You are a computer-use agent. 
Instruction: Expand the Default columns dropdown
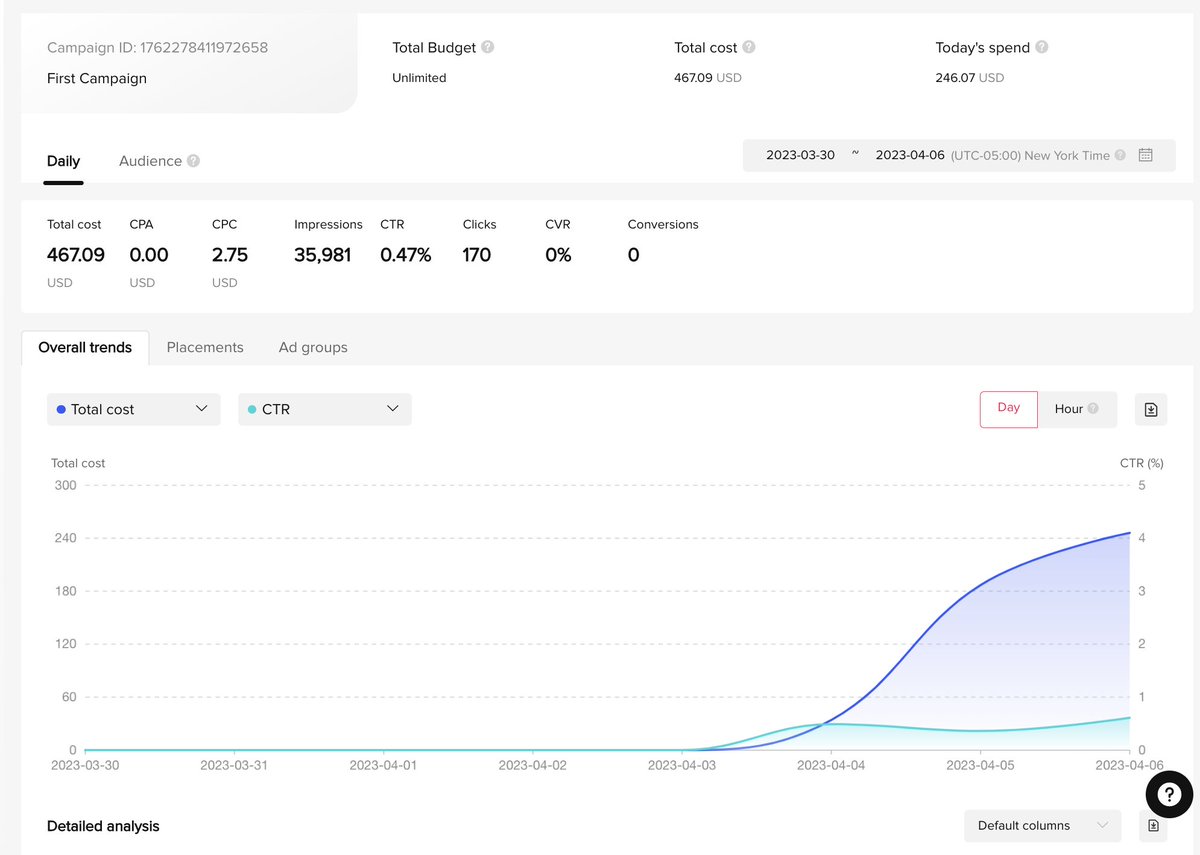[x=1043, y=826]
